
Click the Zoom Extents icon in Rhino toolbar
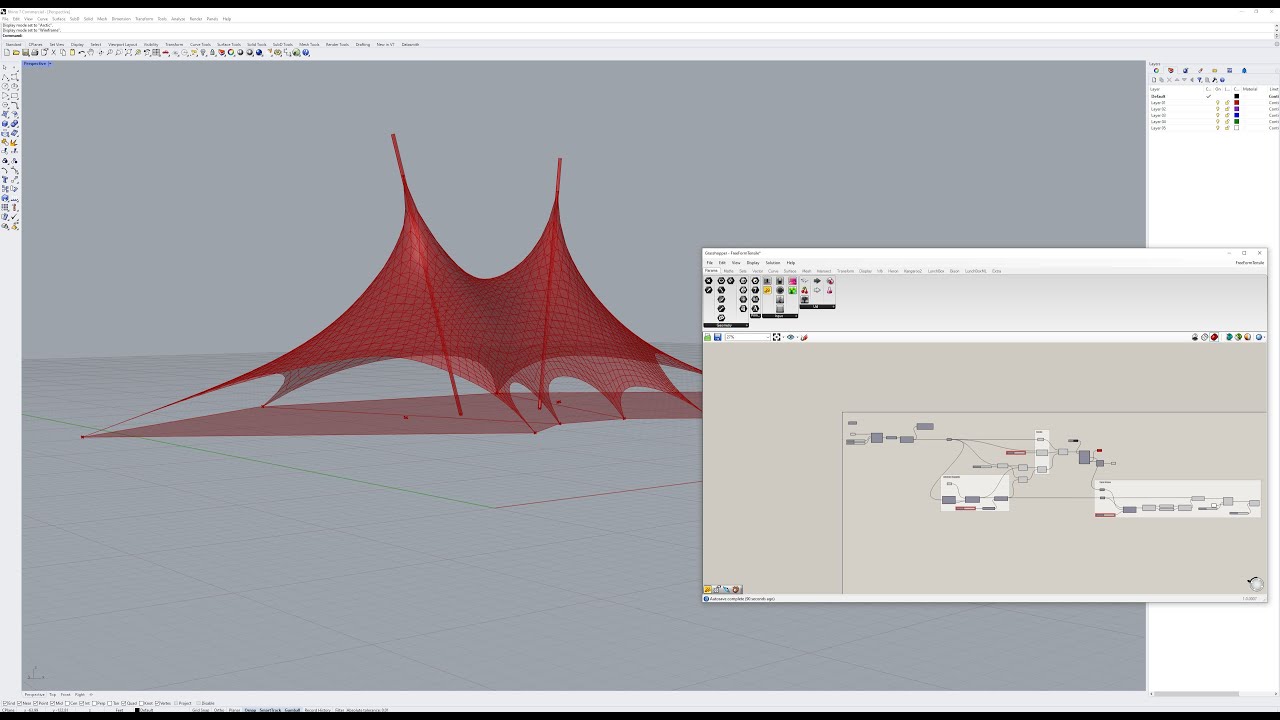[128, 52]
